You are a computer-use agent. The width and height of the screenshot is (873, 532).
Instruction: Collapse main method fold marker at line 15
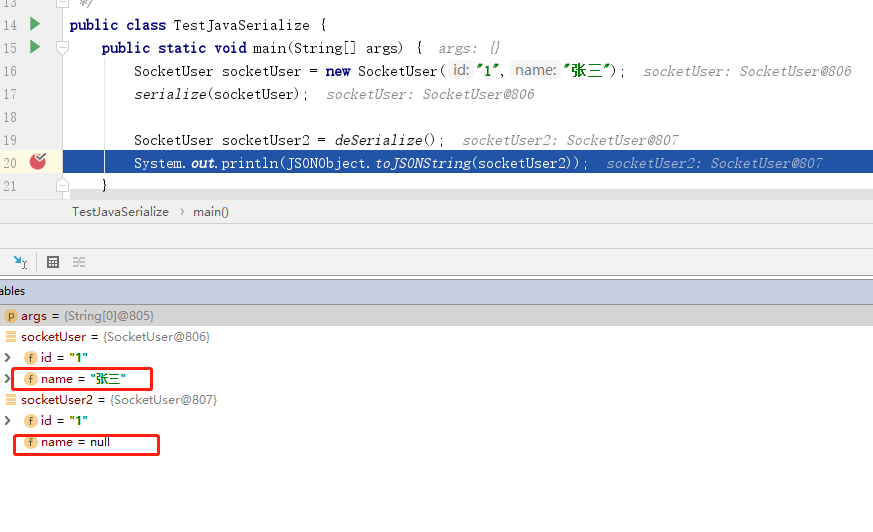point(62,48)
